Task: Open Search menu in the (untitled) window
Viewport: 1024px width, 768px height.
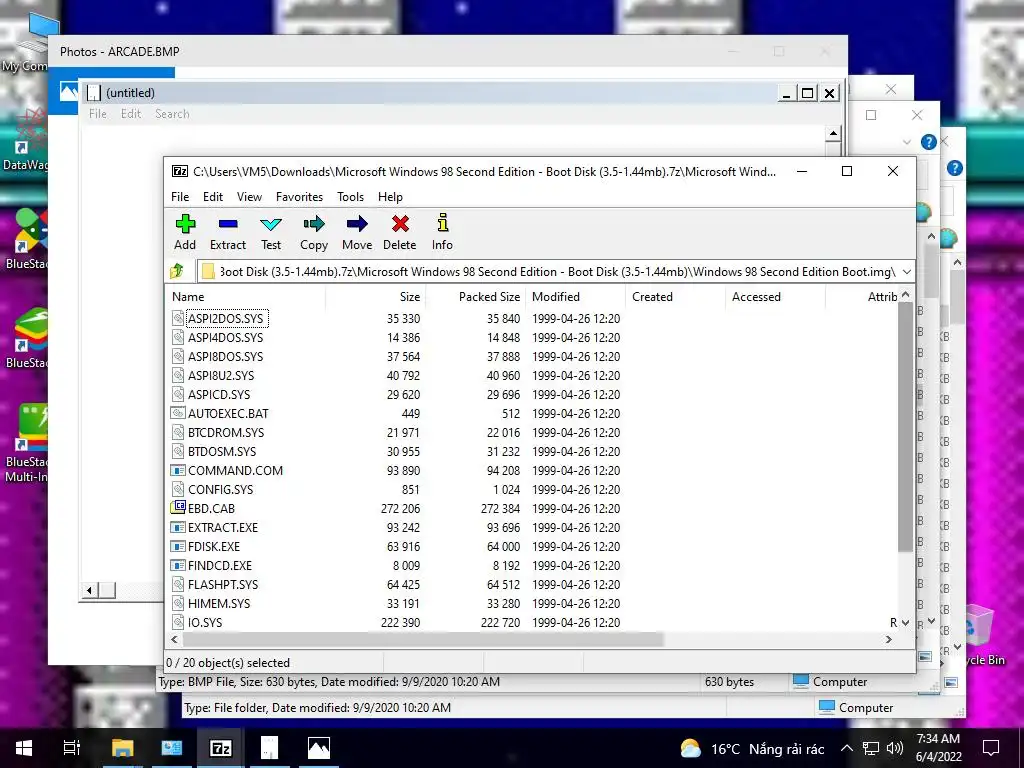Action: pyautogui.click(x=172, y=114)
